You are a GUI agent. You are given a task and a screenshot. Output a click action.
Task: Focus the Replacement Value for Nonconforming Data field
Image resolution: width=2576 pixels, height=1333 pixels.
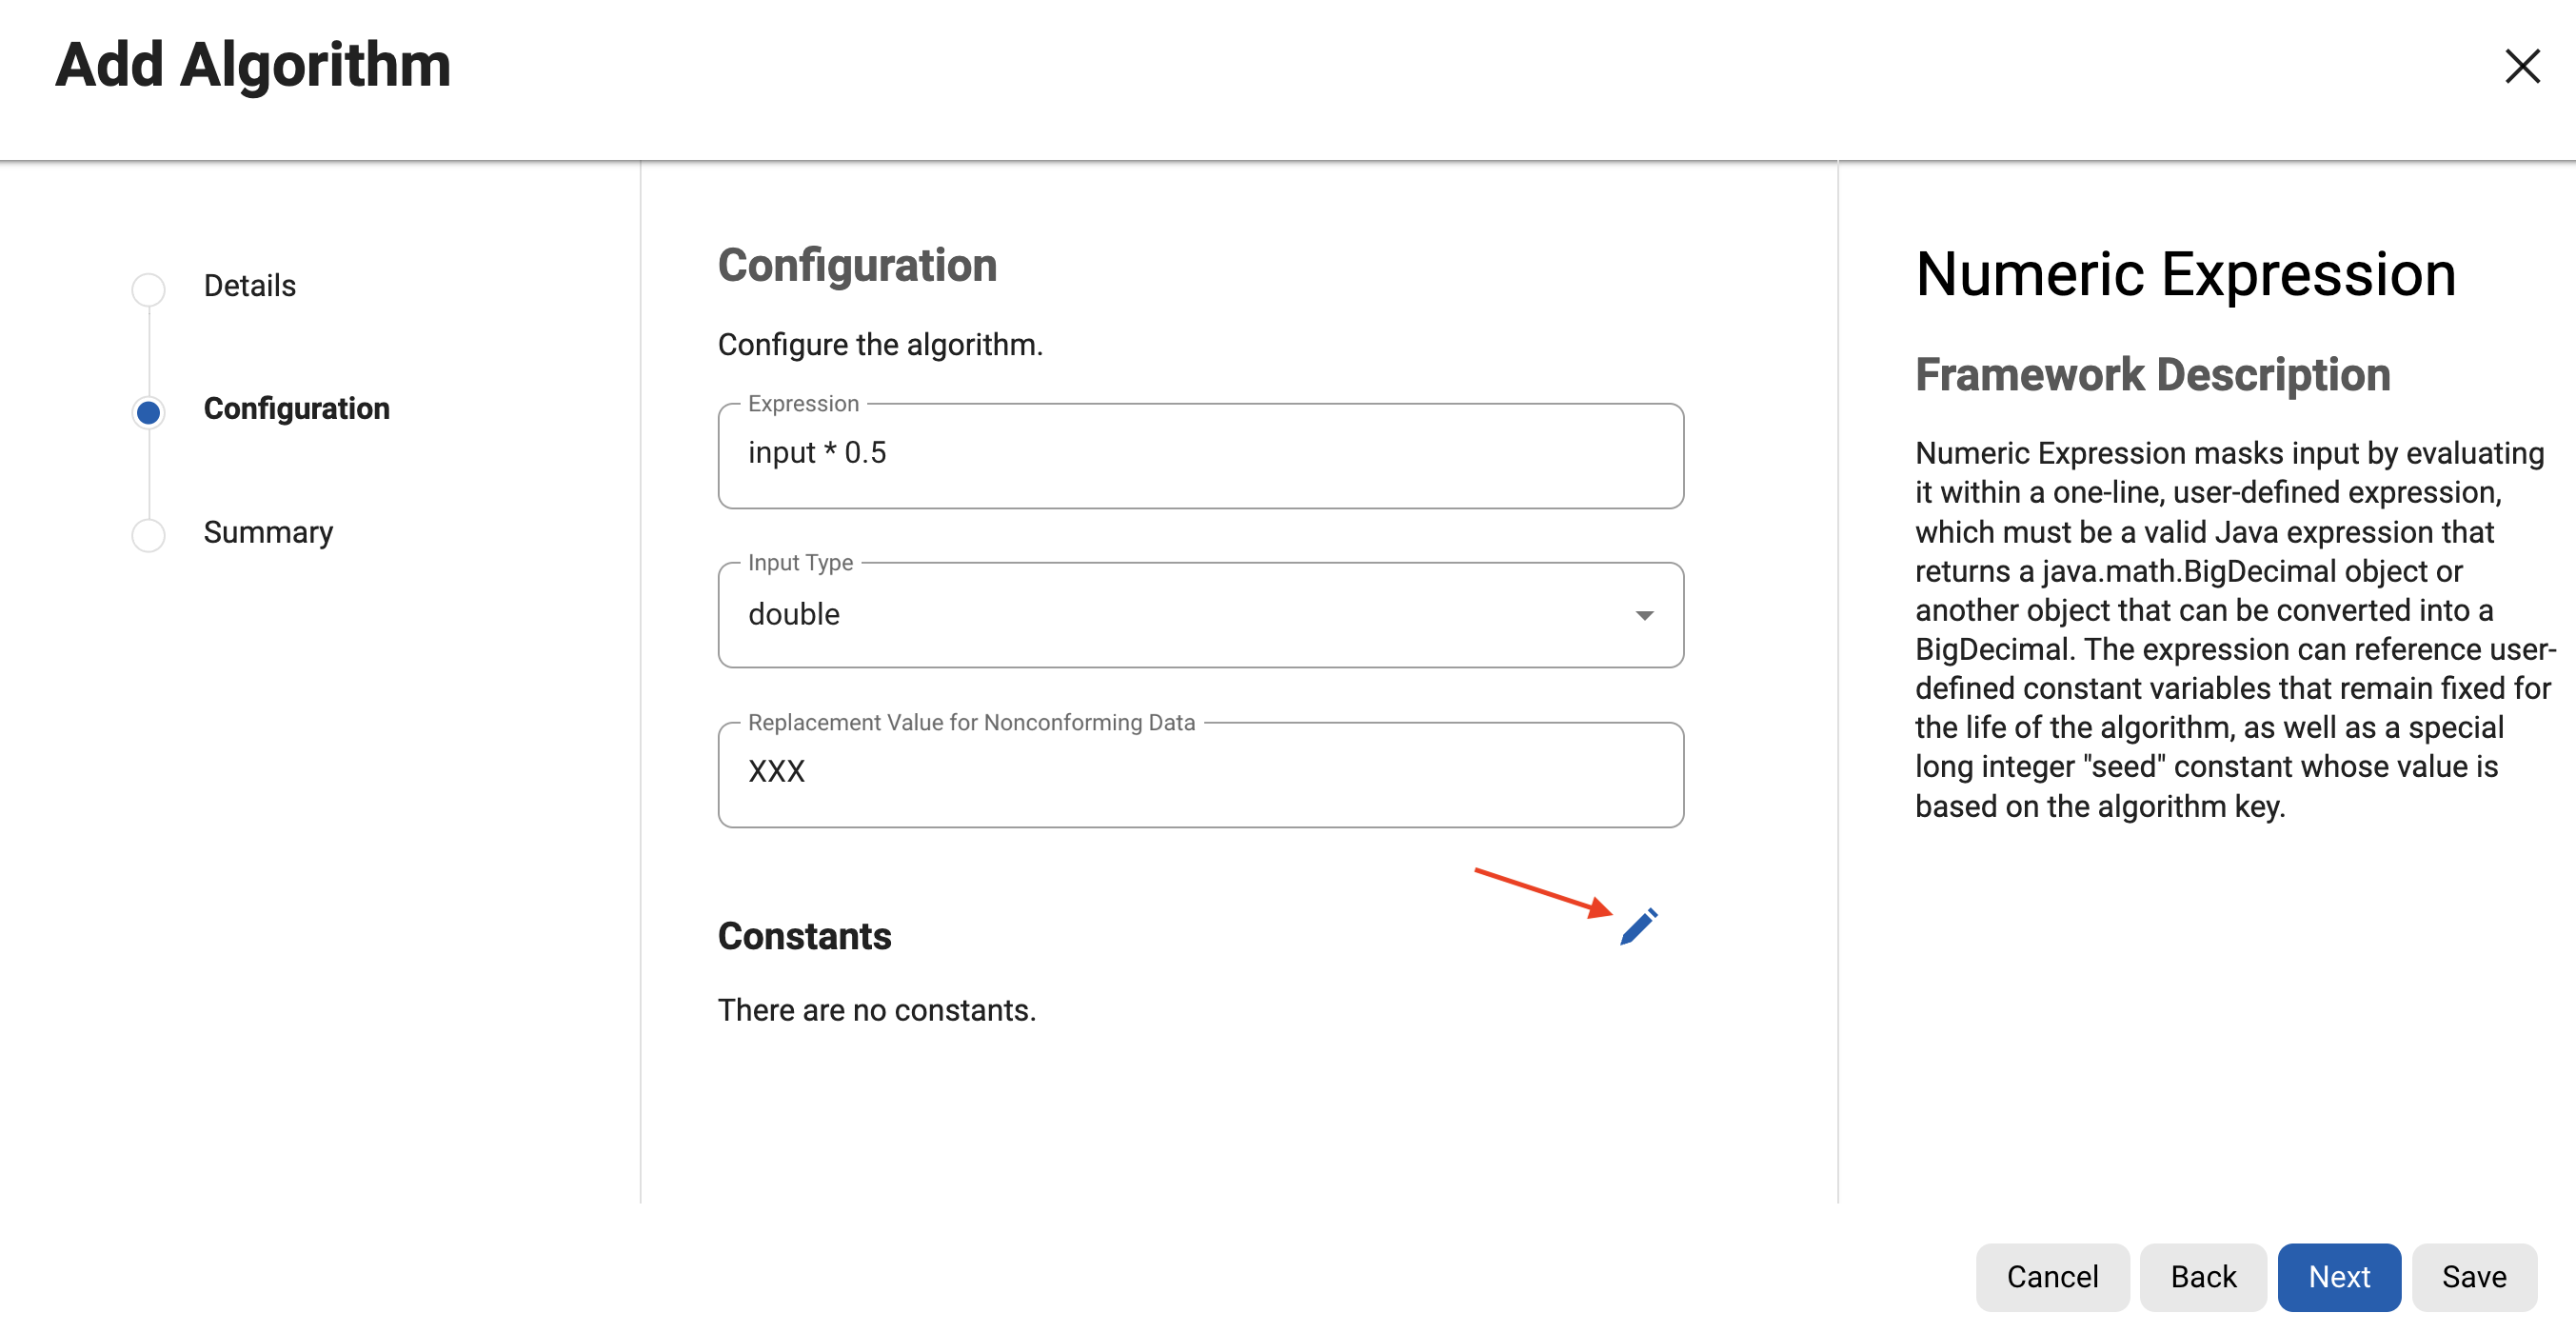coord(1200,773)
